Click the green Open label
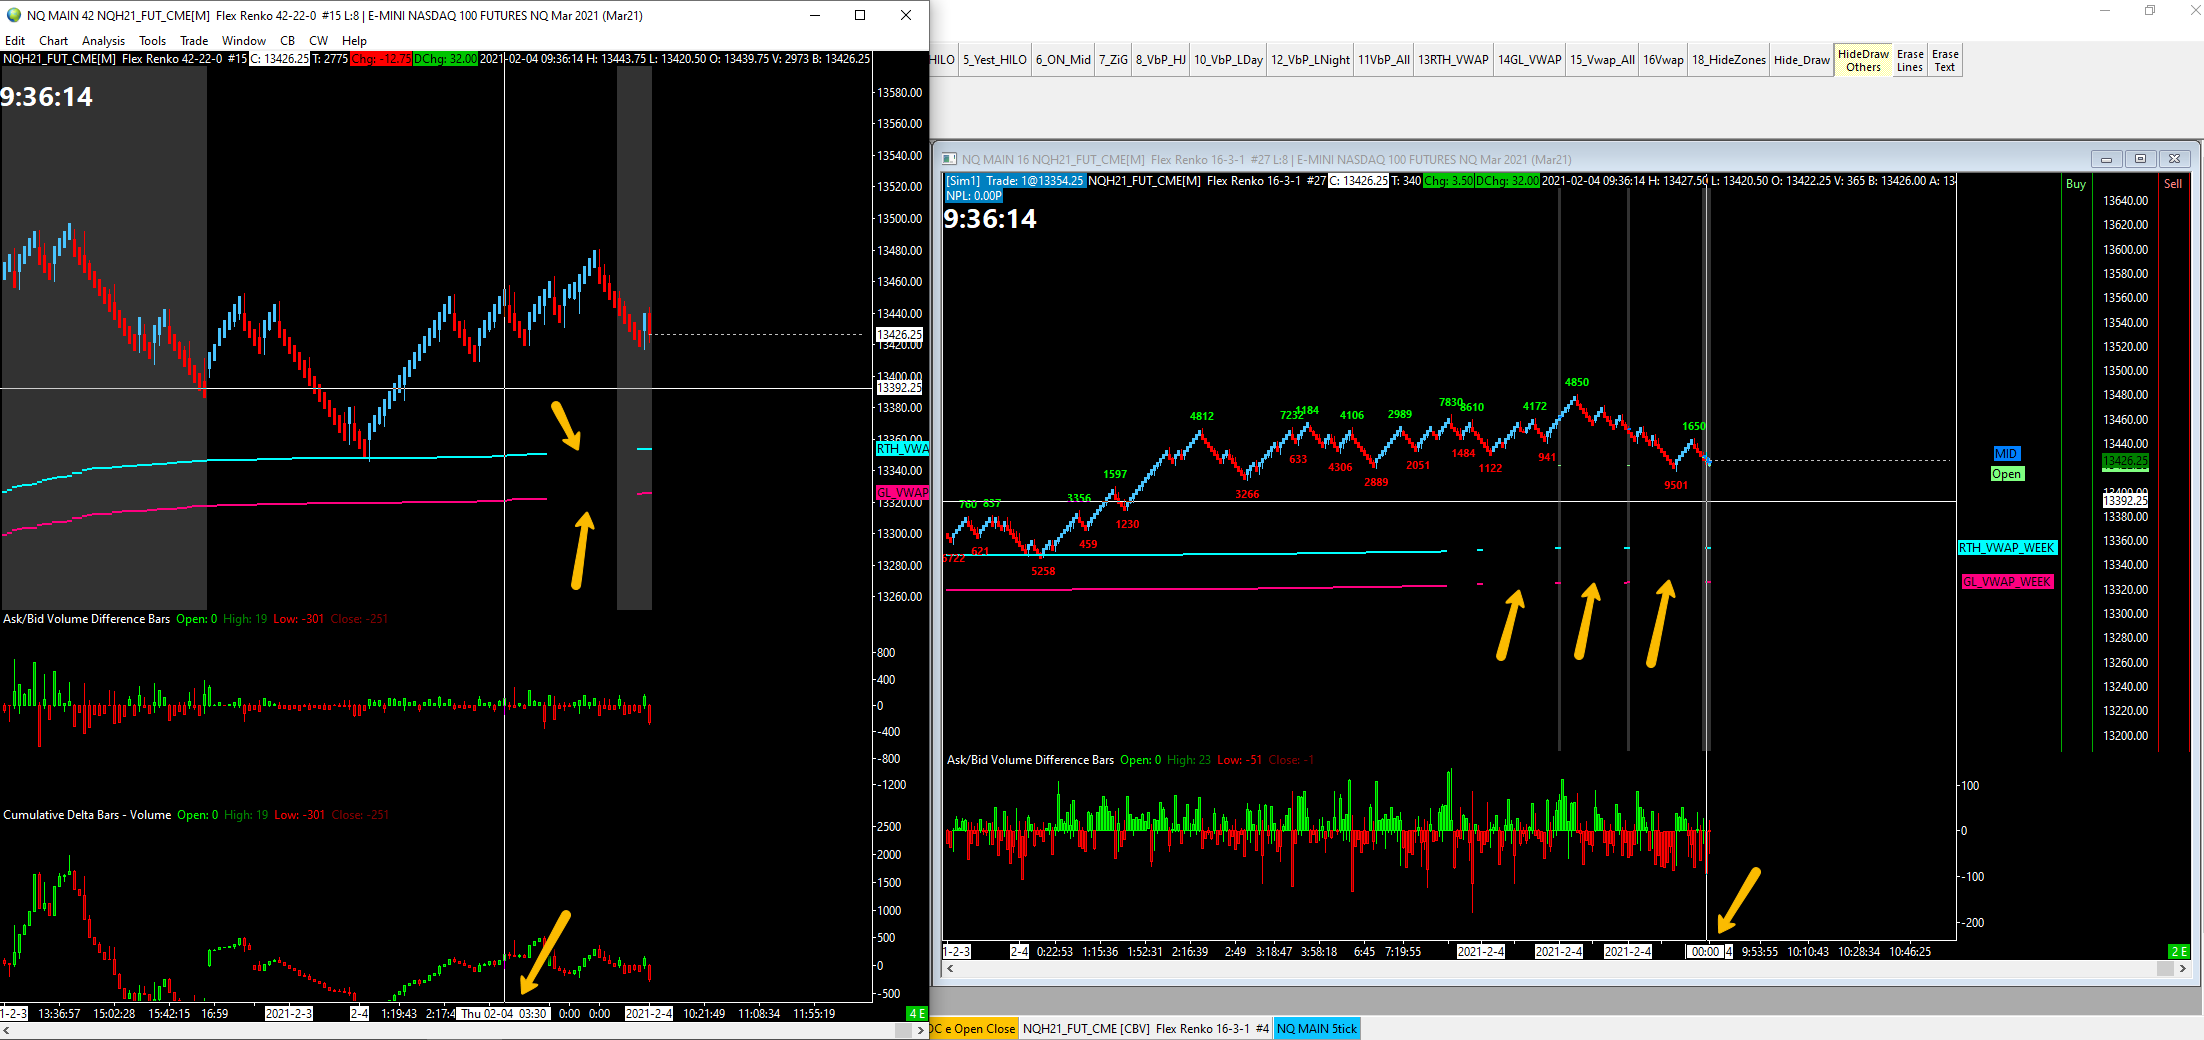This screenshot has height=1040, width=2204. [2007, 474]
